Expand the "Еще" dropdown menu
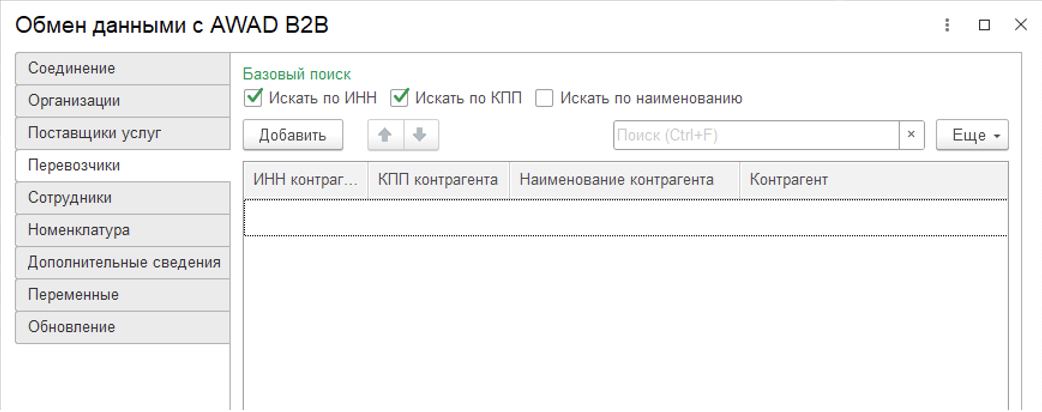This screenshot has width=1042, height=412. (x=971, y=135)
